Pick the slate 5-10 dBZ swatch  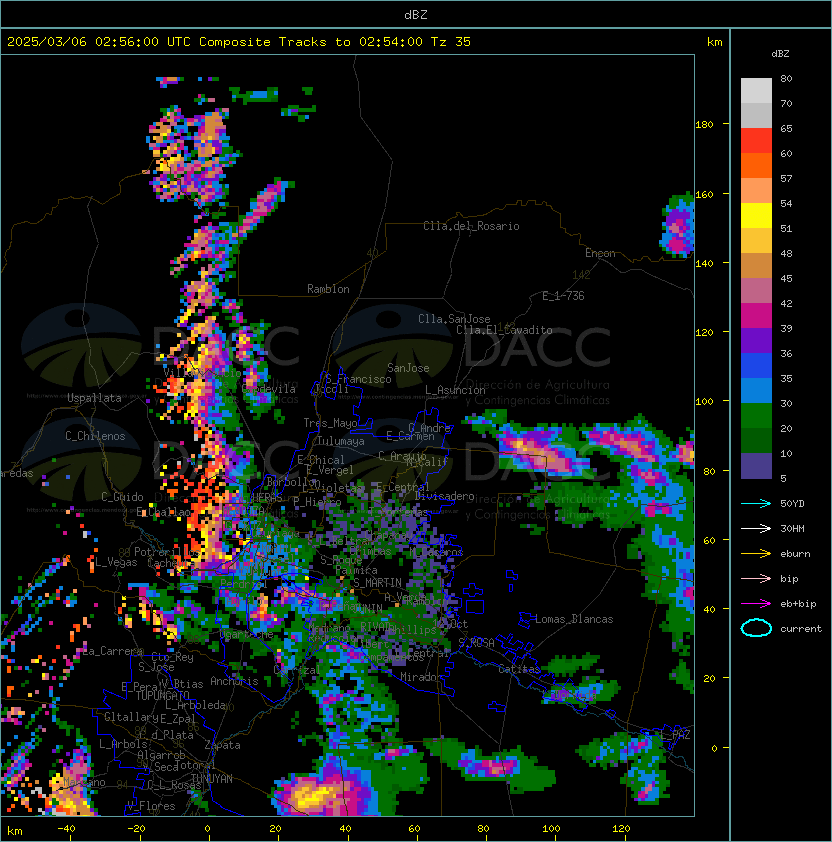pos(756,466)
